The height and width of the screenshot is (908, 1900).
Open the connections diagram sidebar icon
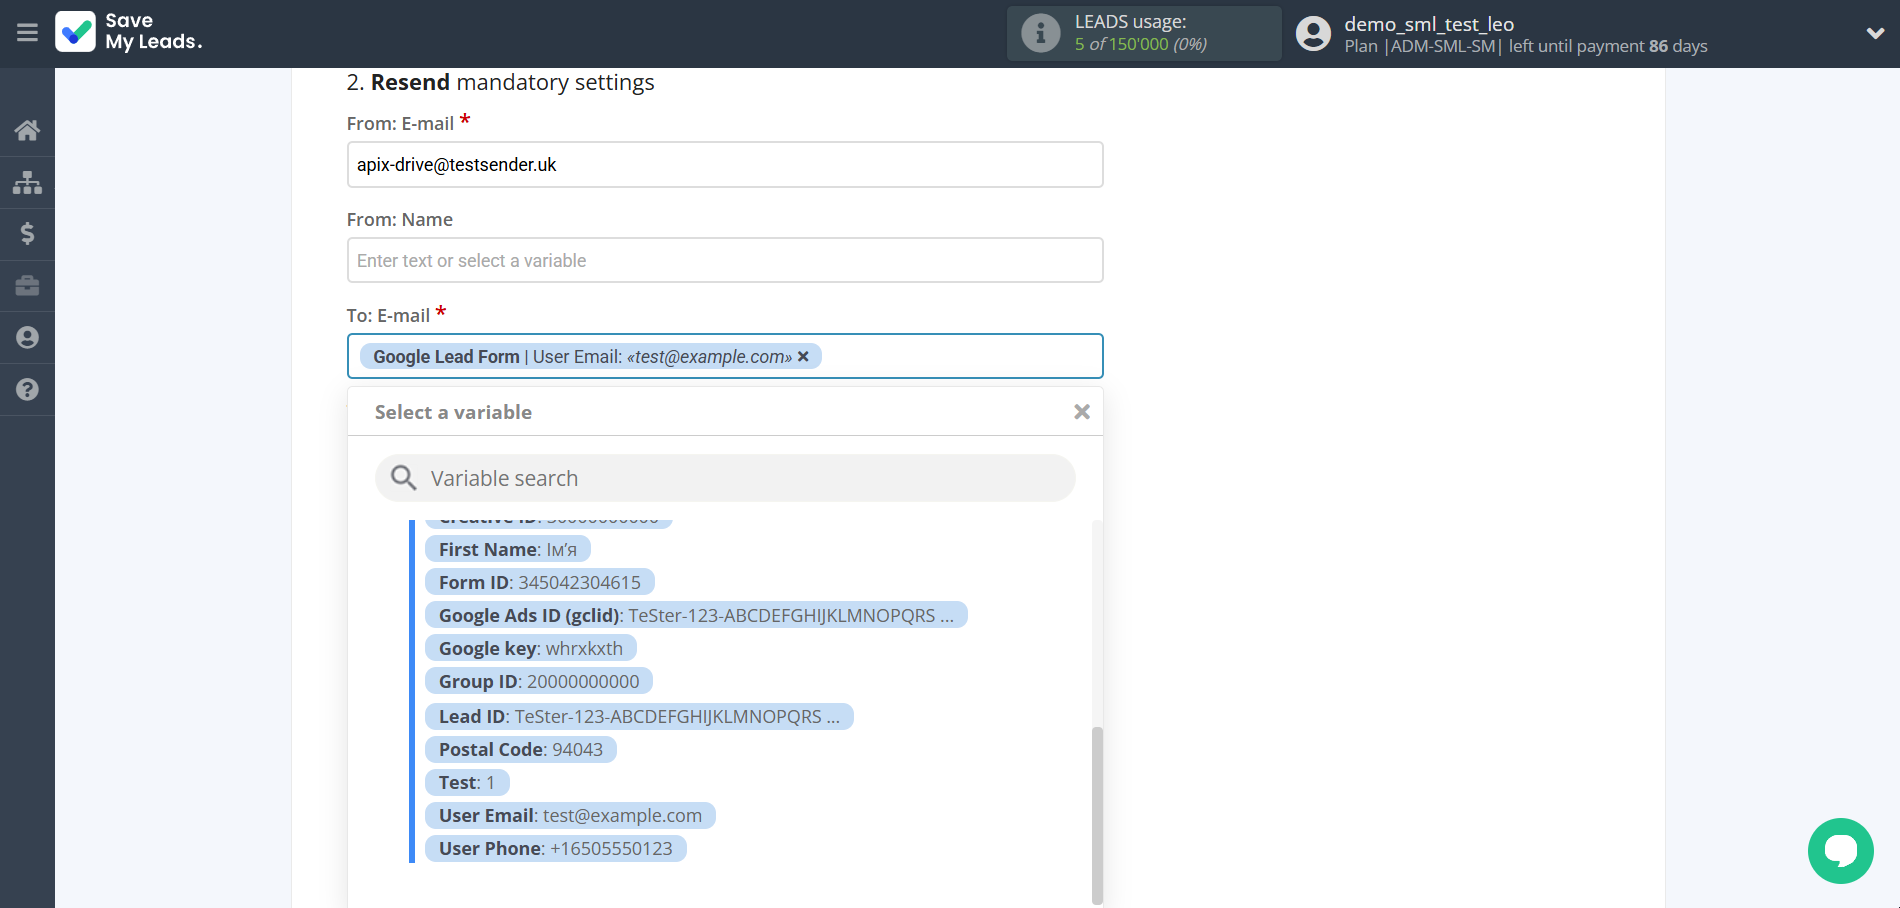[x=27, y=182]
